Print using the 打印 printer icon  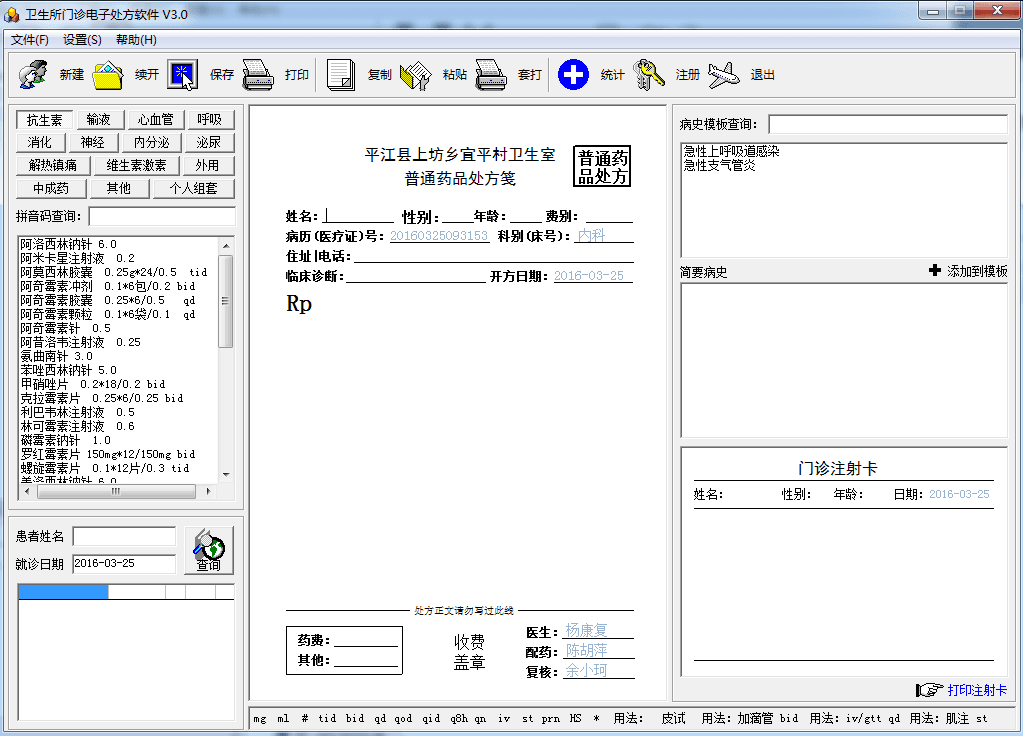258,75
